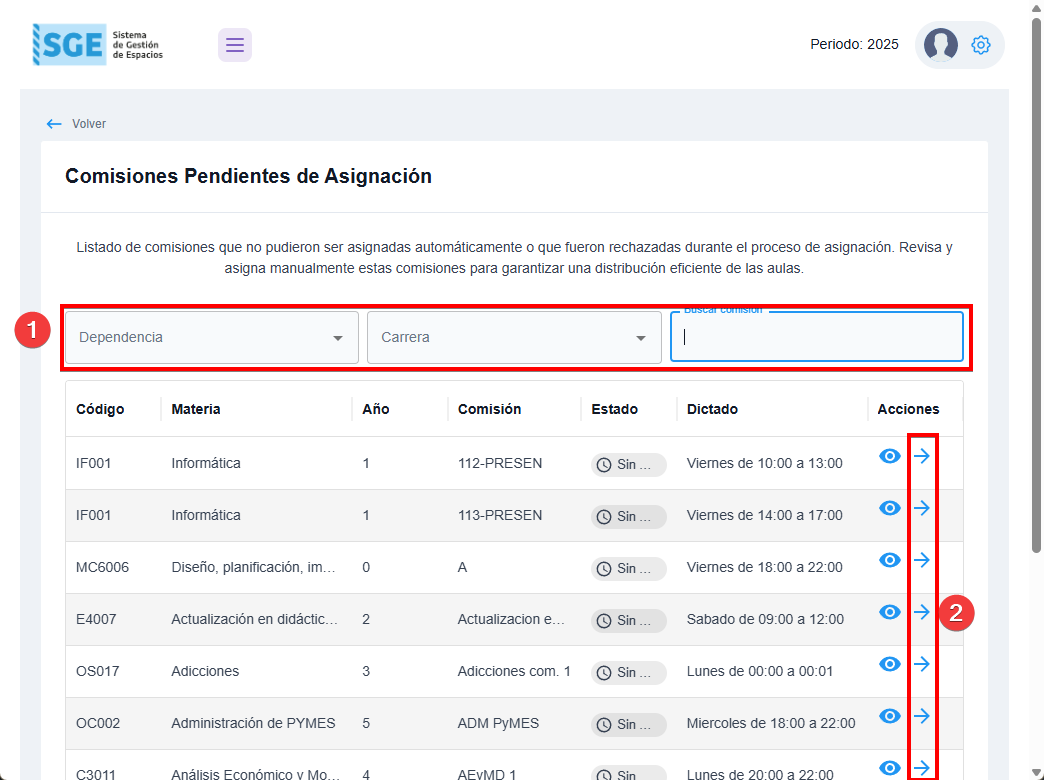The height and width of the screenshot is (780, 1044).
Task: Click the Acciones column header
Action: point(908,409)
